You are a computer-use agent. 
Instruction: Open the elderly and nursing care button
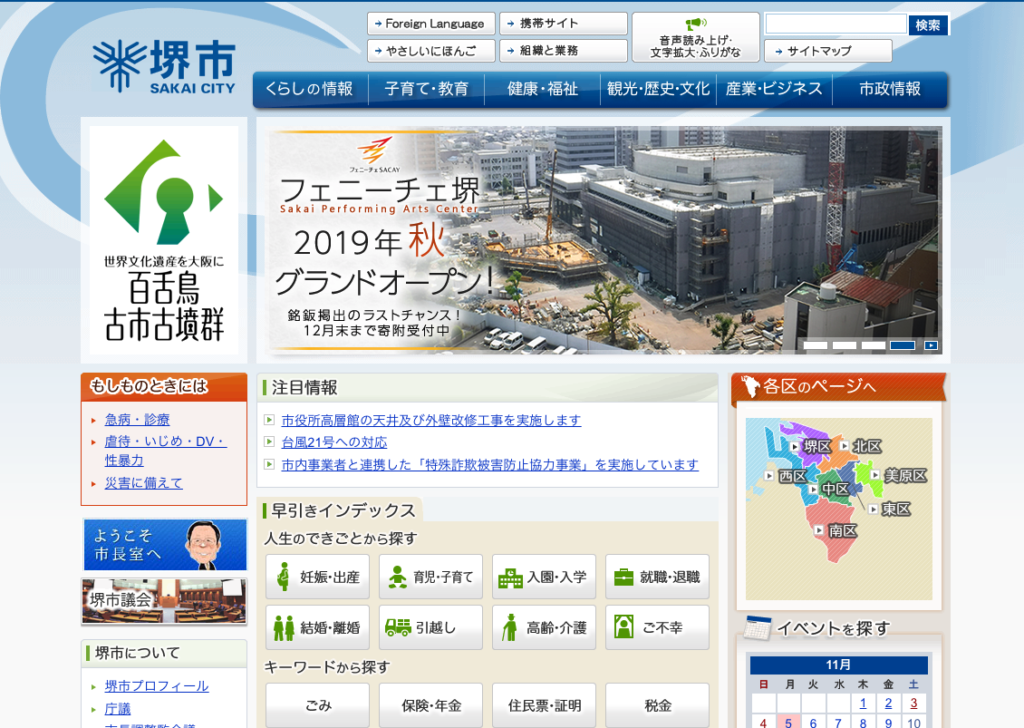[544, 628]
